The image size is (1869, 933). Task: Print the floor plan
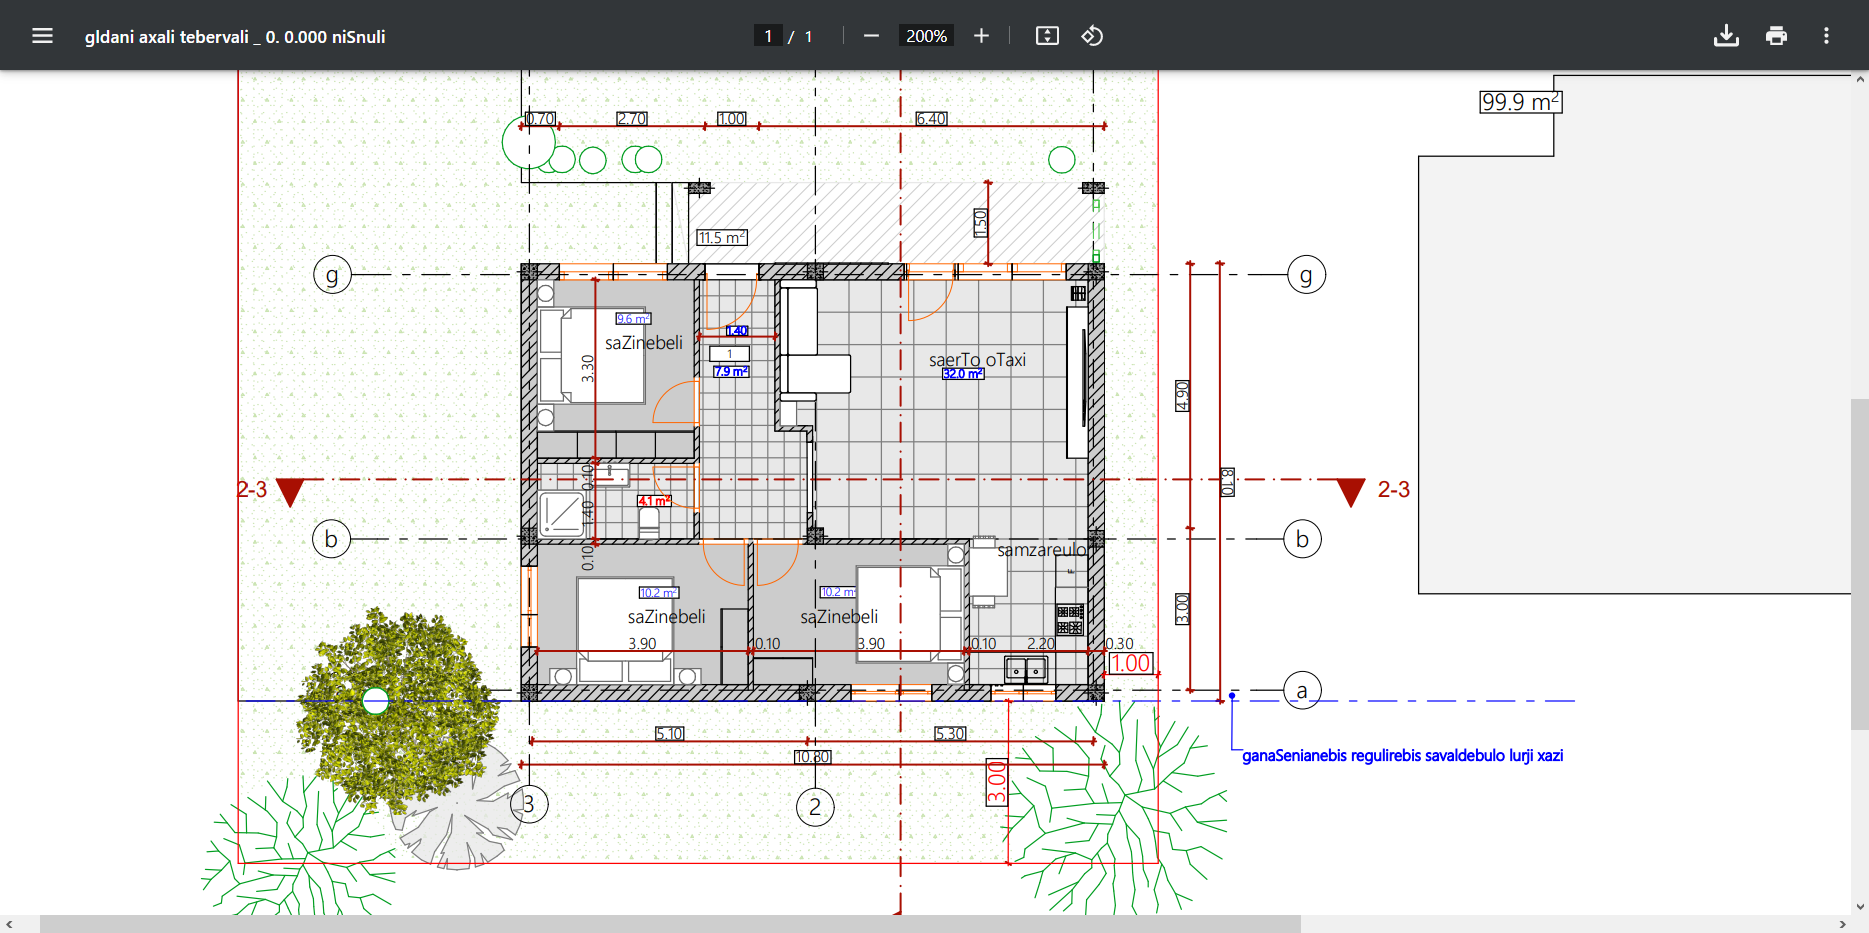(x=1776, y=36)
